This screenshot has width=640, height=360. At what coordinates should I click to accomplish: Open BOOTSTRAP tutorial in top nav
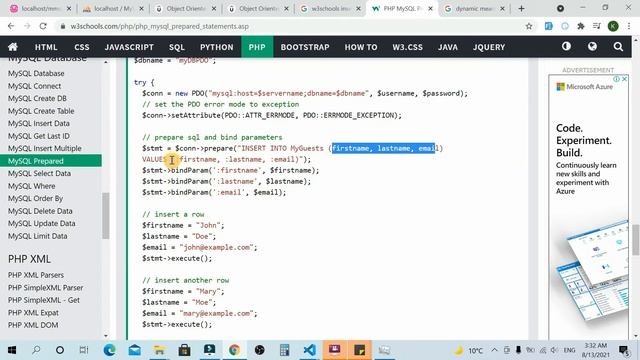[305, 47]
